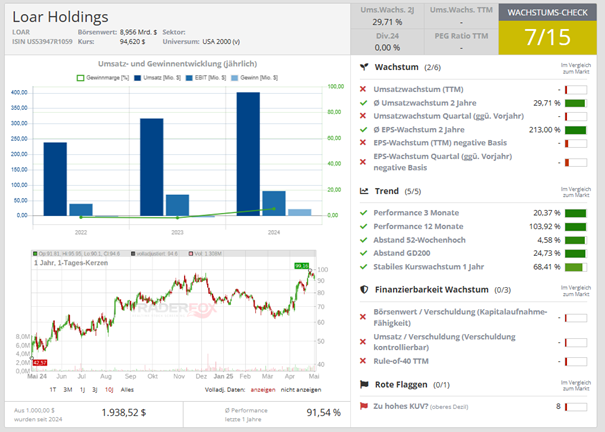Click the Finanzierbarkeit shield icon

tap(364, 290)
